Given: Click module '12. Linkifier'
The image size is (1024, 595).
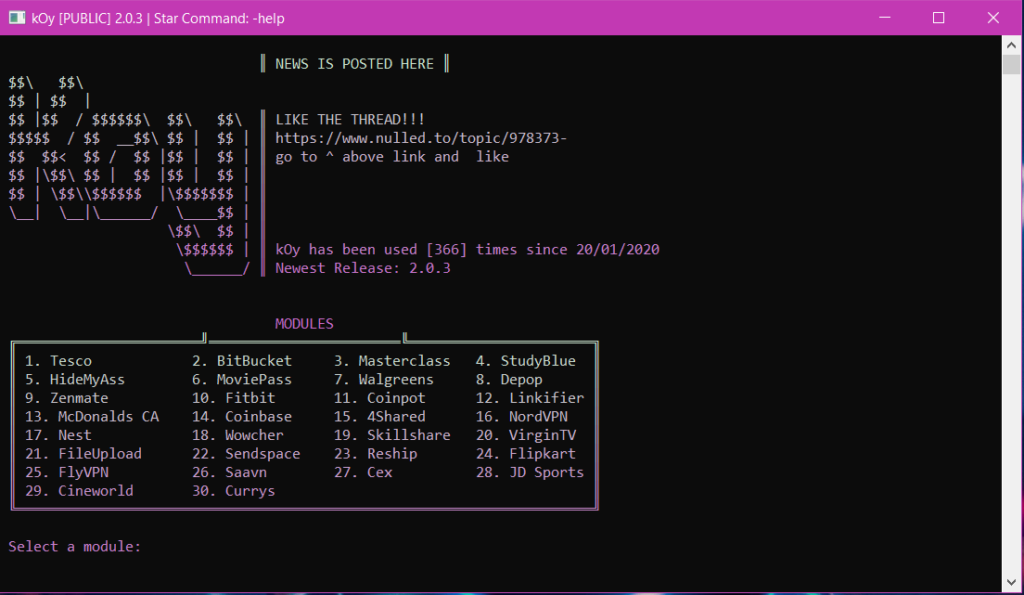Looking at the screenshot, I should [530, 398].
